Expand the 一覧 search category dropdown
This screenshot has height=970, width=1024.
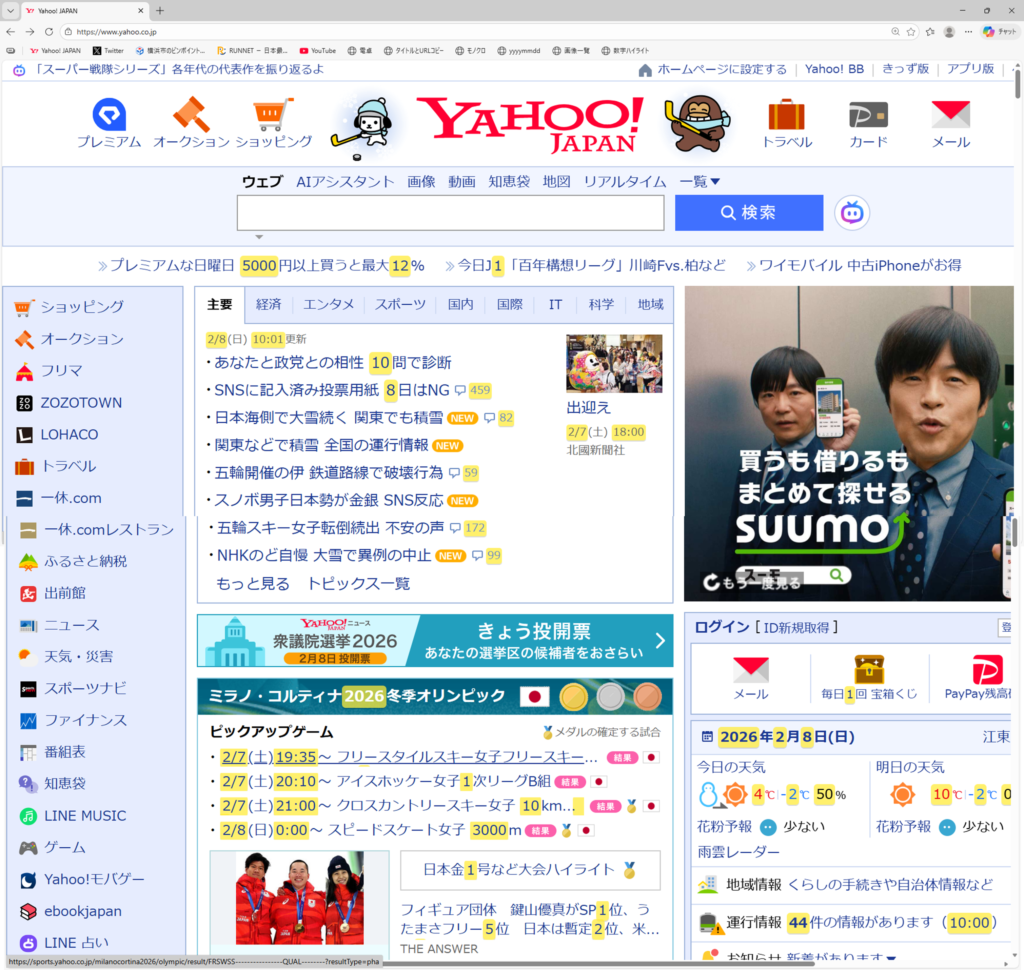[x=700, y=182]
